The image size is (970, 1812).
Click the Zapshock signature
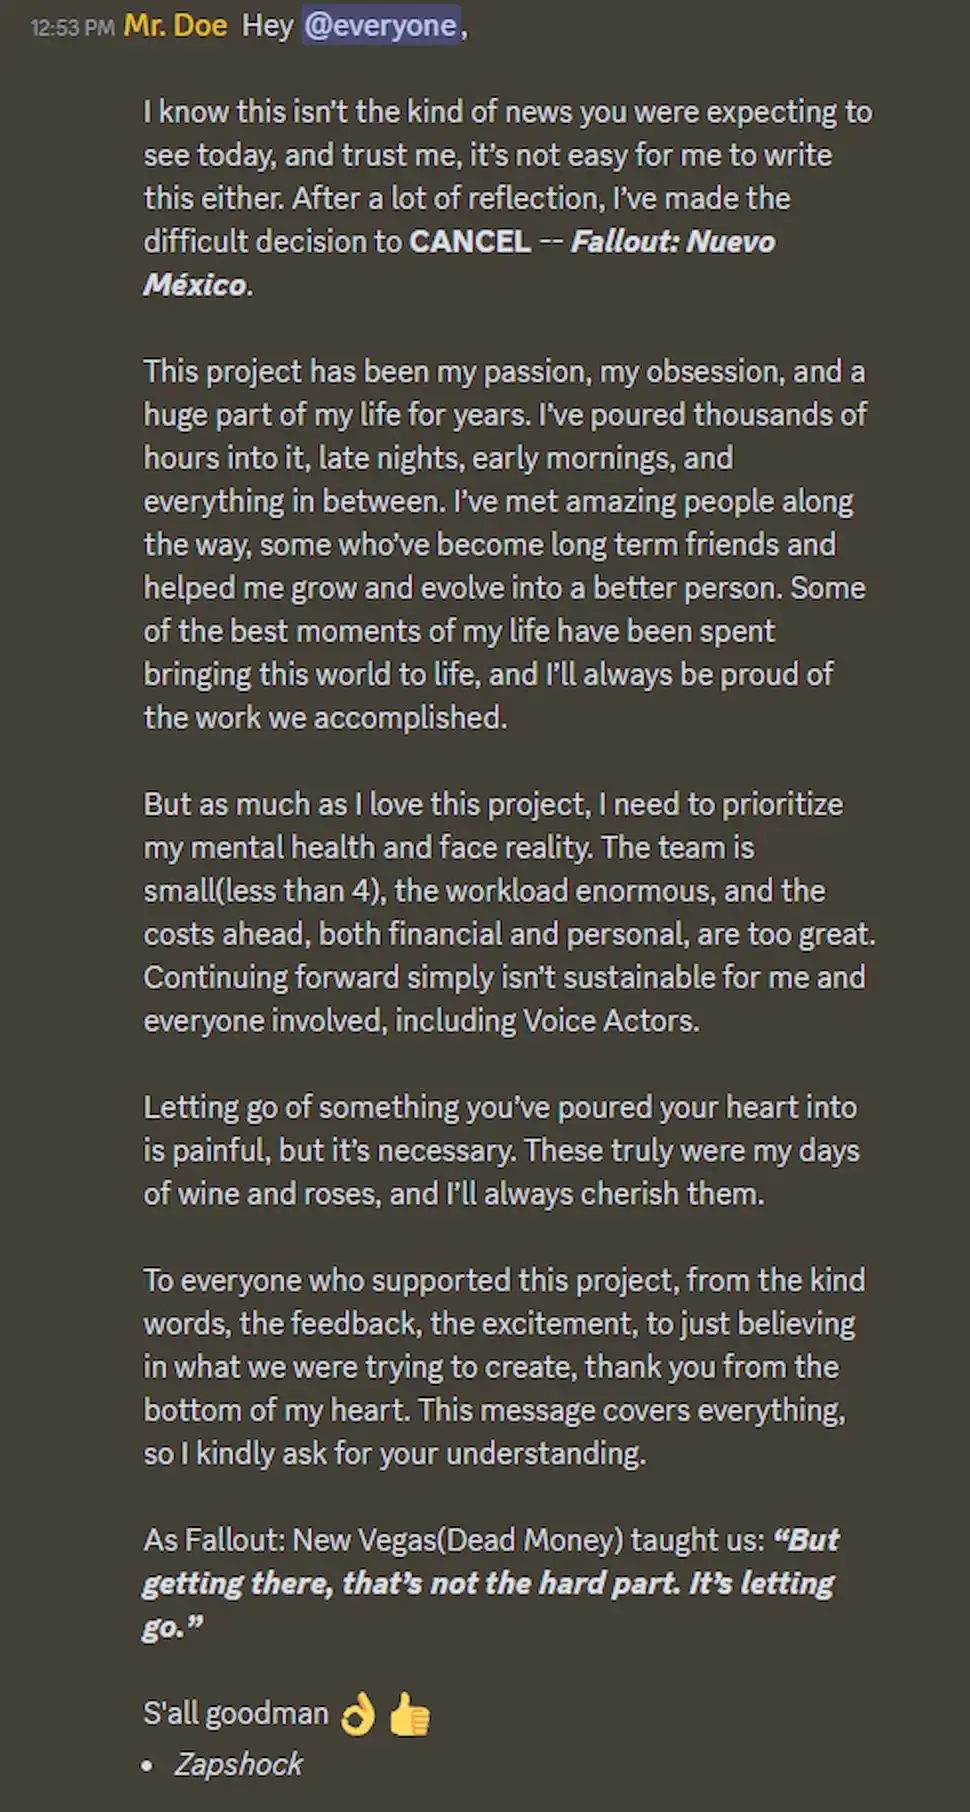point(238,1764)
